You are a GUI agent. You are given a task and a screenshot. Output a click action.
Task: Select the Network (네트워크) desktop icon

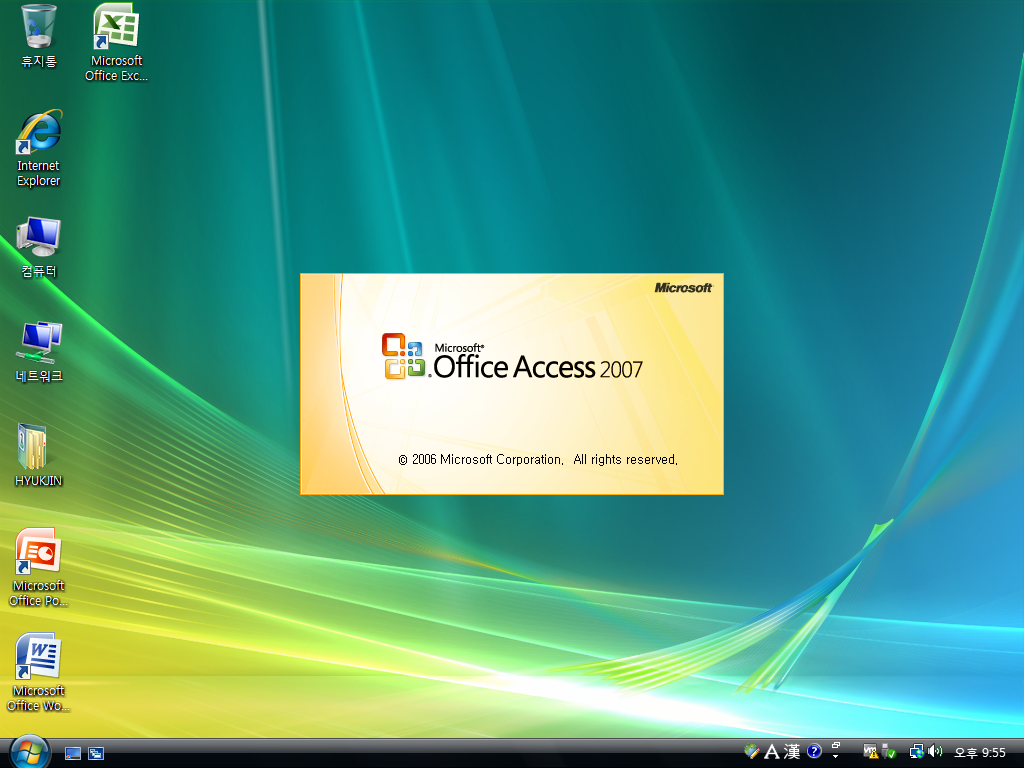tap(39, 351)
